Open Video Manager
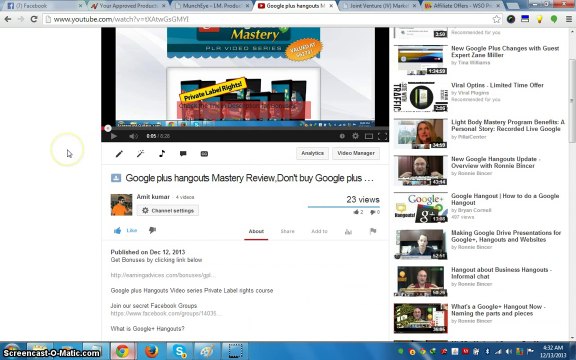This screenshot has height=360, width=576. point(356,153)
